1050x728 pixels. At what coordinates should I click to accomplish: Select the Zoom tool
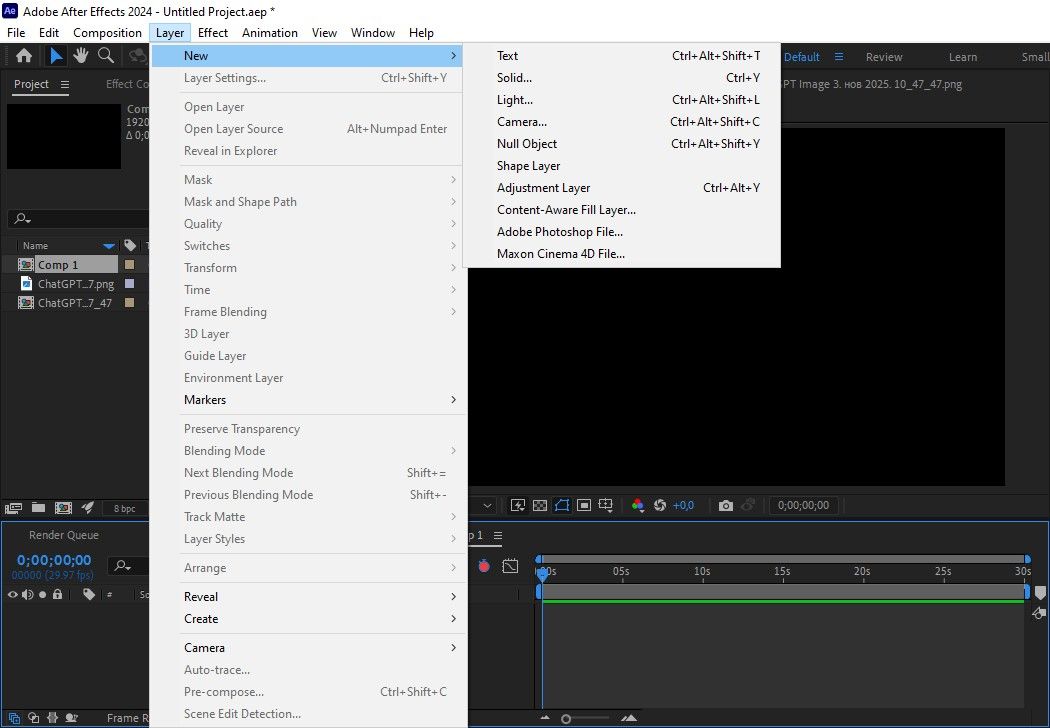point(105,57)
